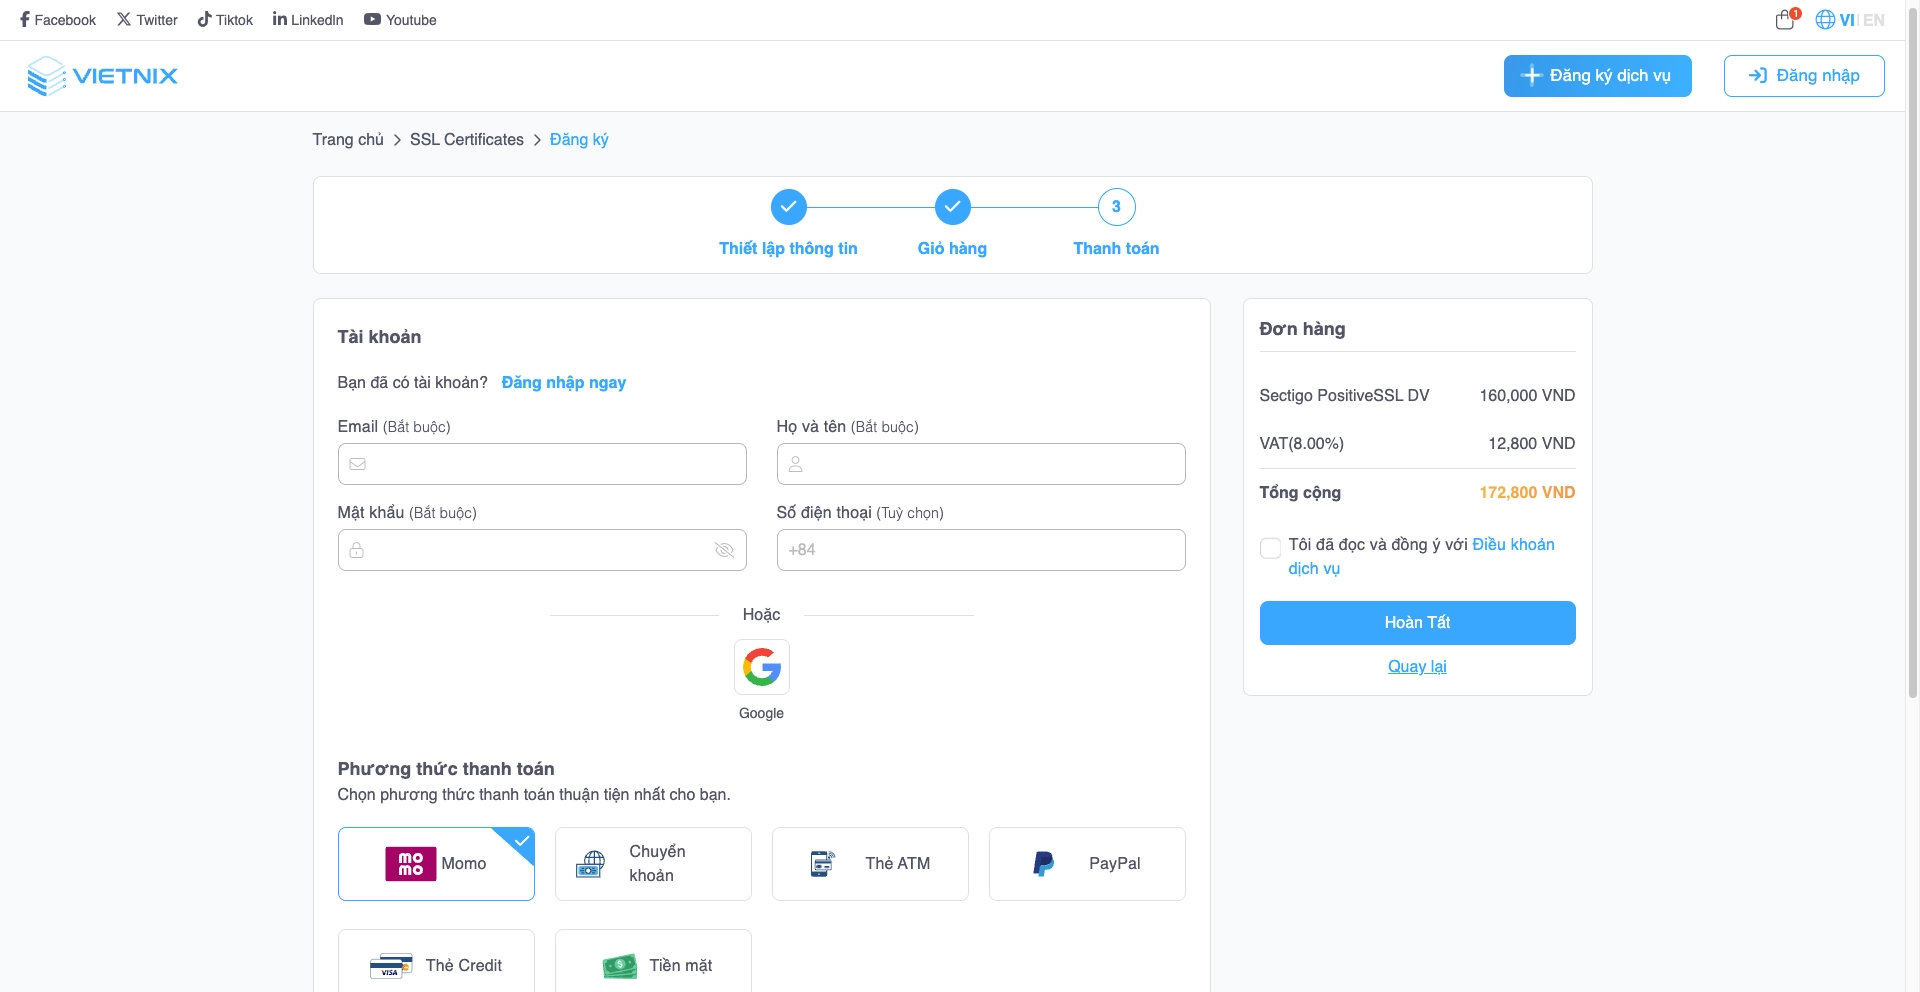Open the Youtube social link
This screenshot has height=992, width=1920.
(400, 20)
